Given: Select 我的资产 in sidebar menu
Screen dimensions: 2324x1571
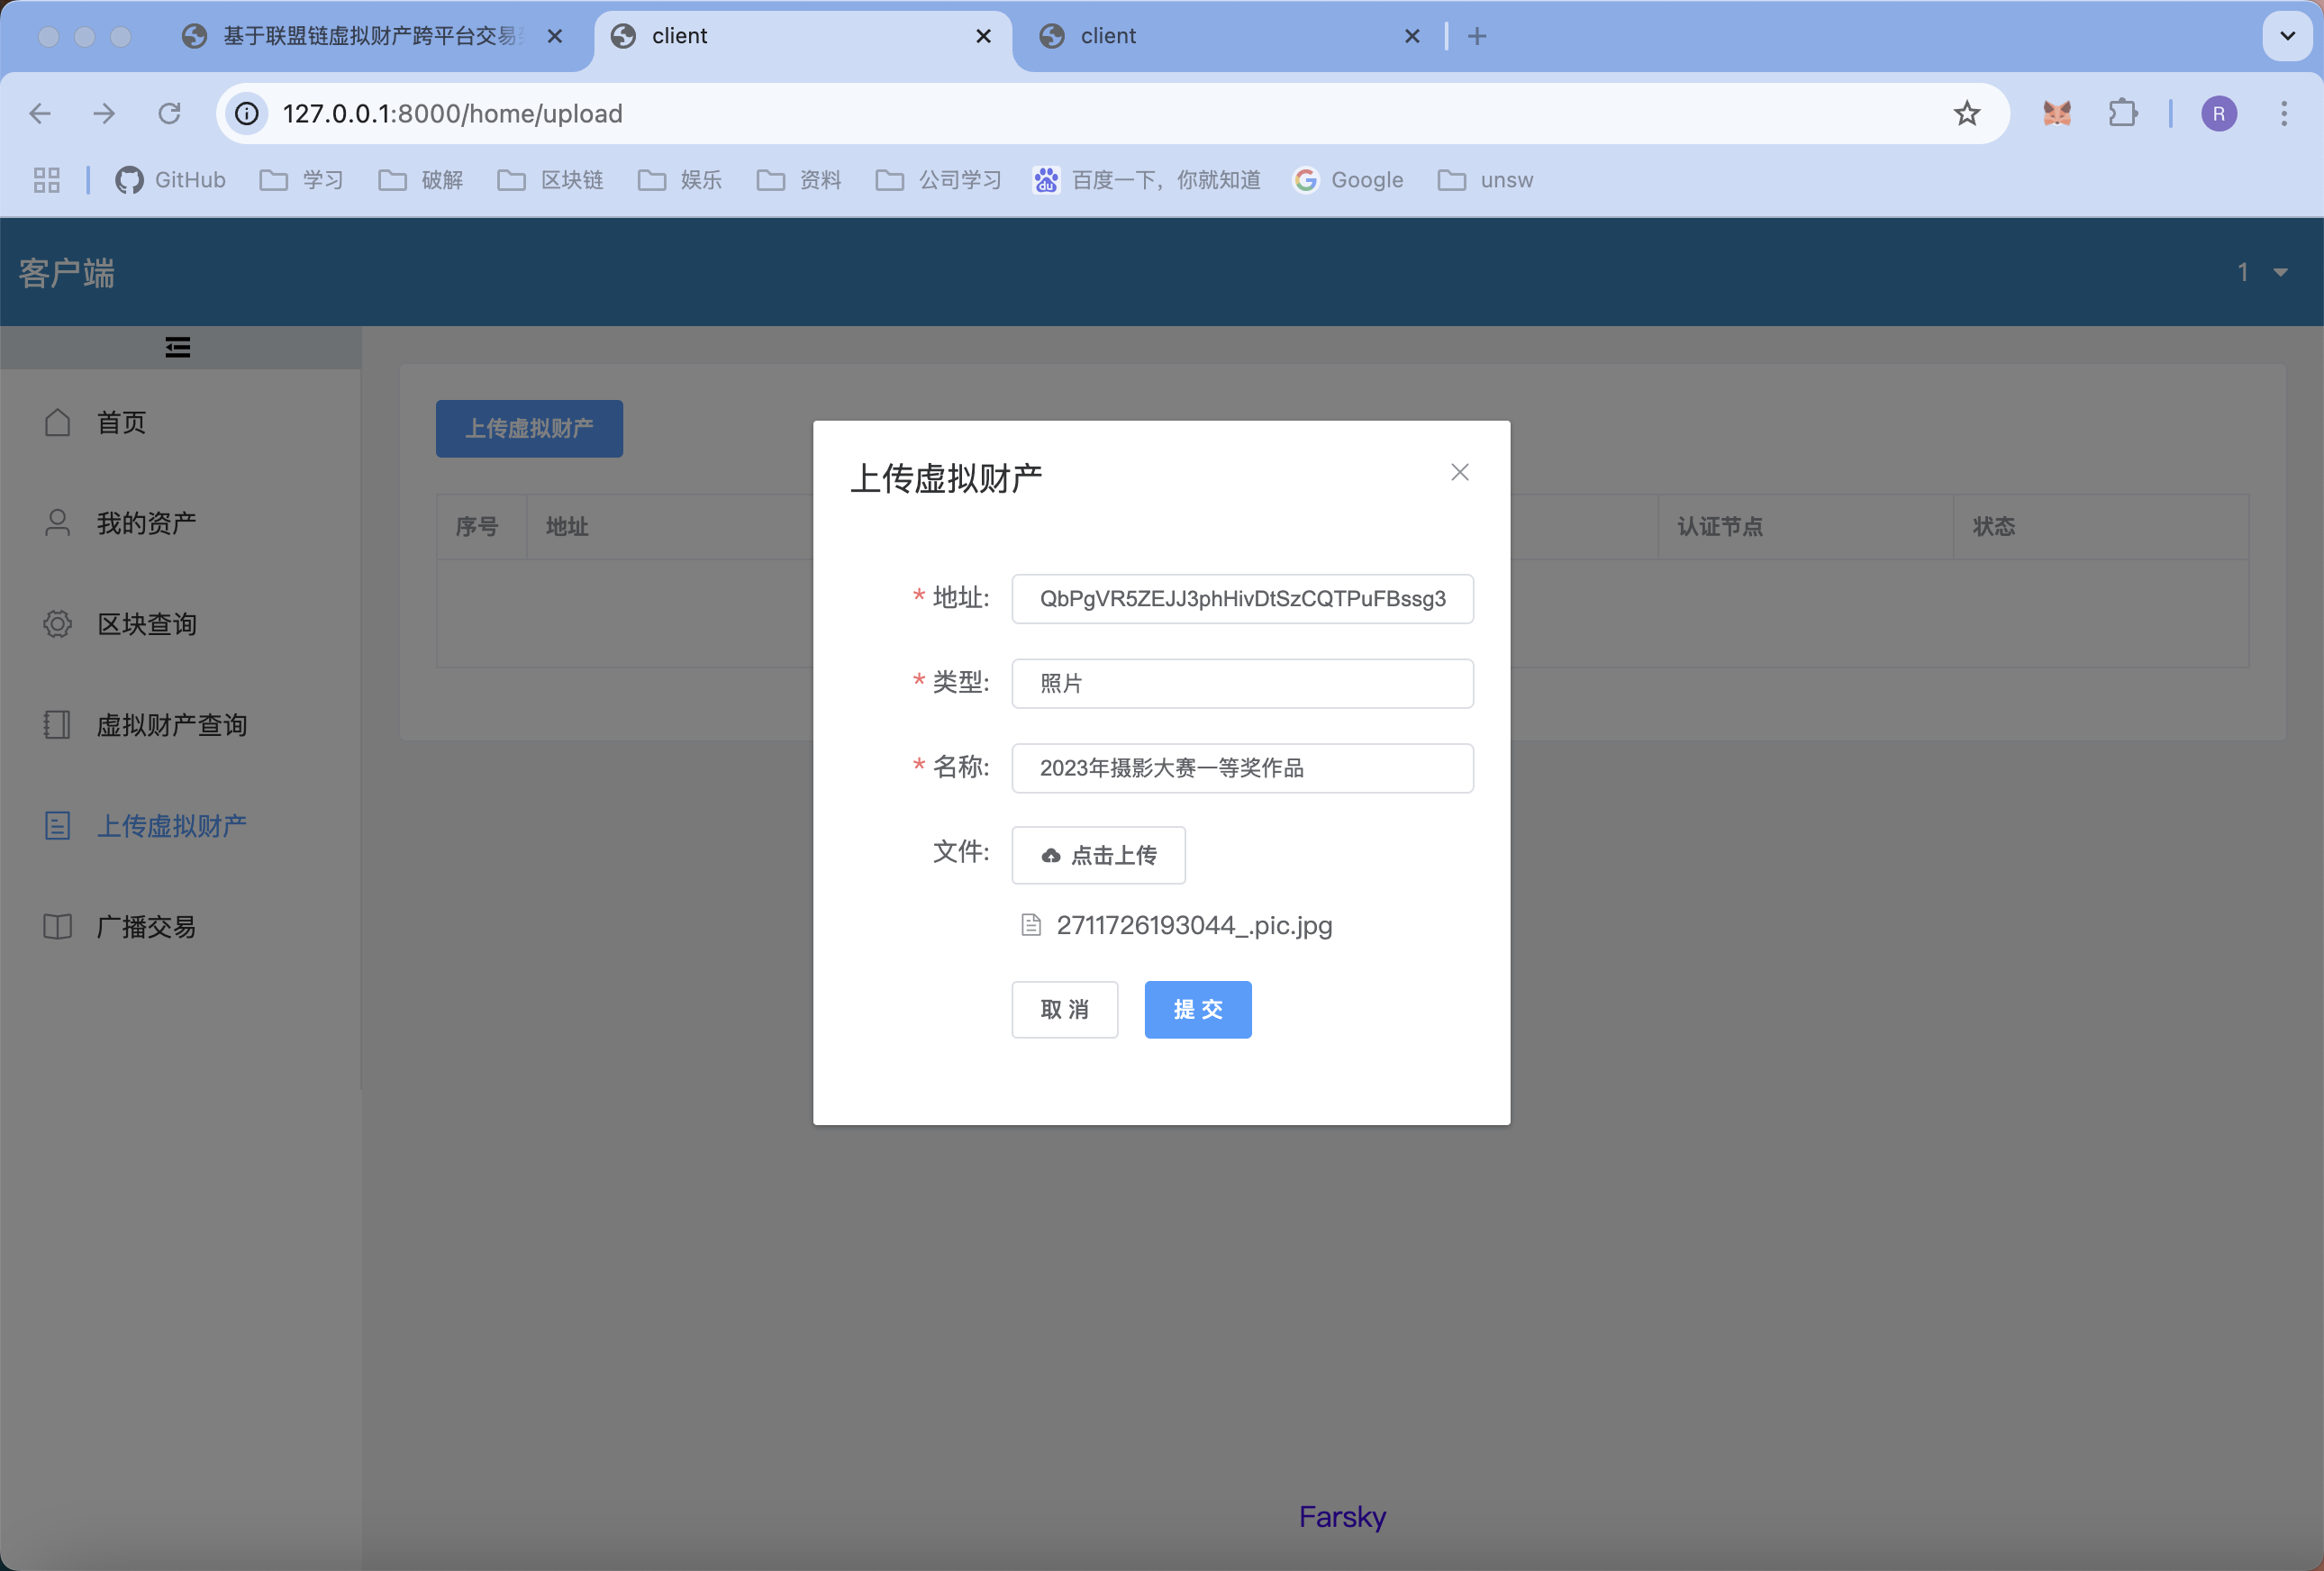Looking at the screenshot, I should pyautogui.click(x=146, y=523).
